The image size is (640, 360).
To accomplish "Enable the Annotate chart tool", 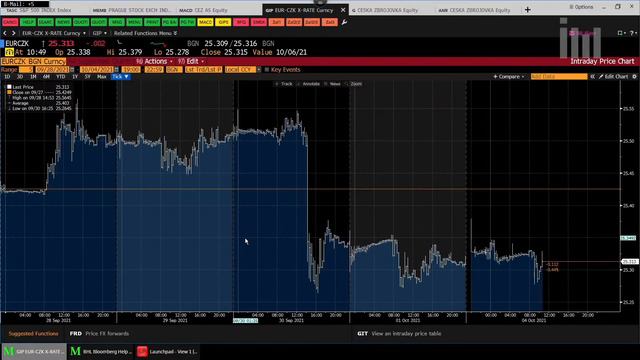I will click(x=309, y=84).
